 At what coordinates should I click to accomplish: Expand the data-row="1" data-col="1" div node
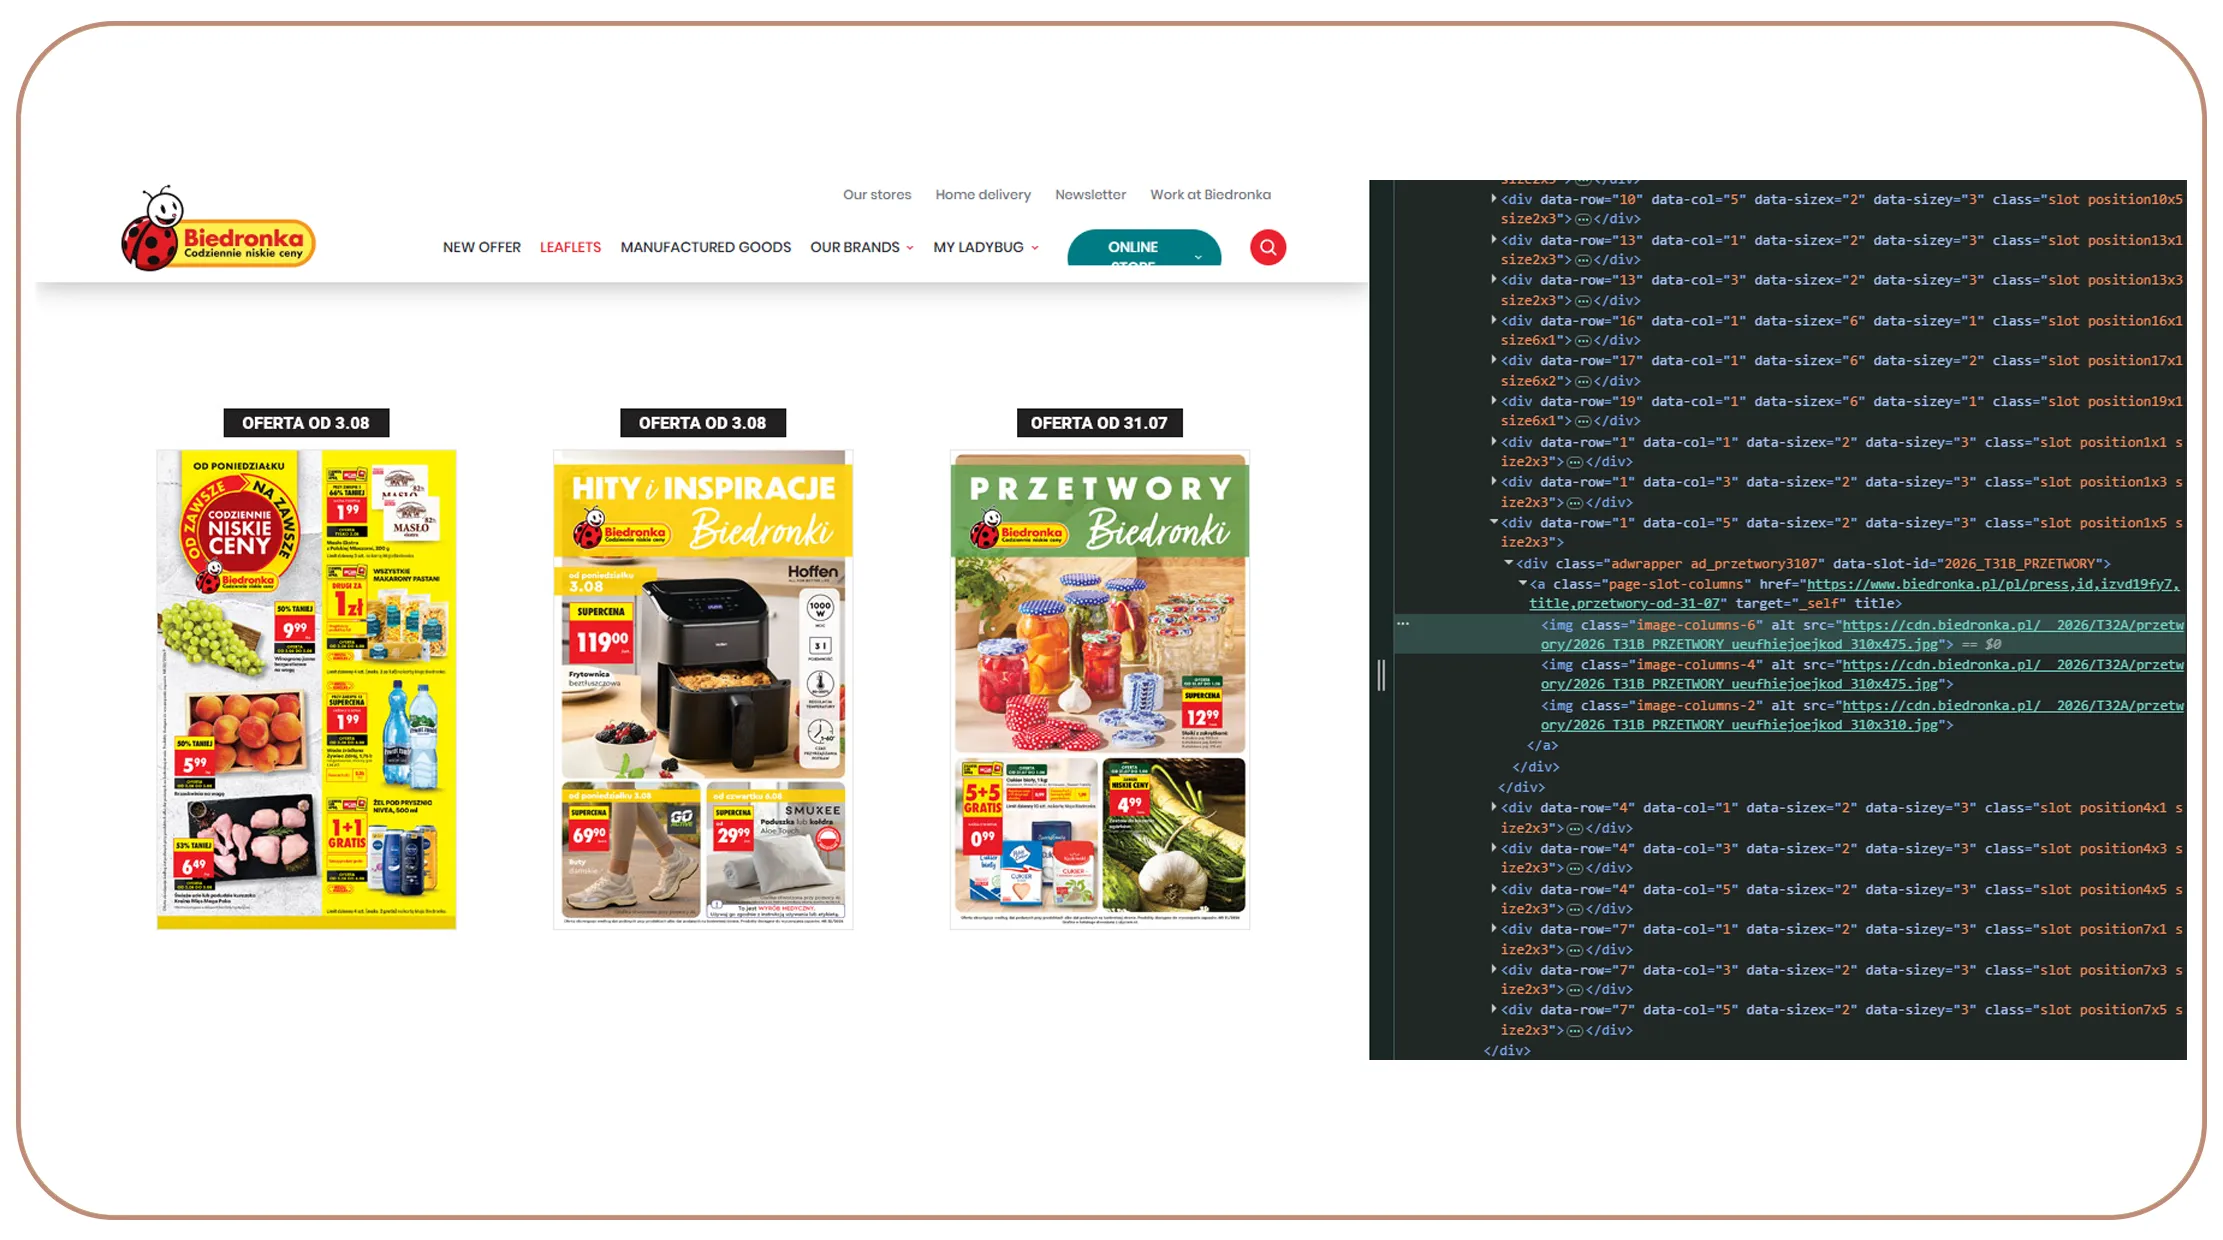(1494, 441)
